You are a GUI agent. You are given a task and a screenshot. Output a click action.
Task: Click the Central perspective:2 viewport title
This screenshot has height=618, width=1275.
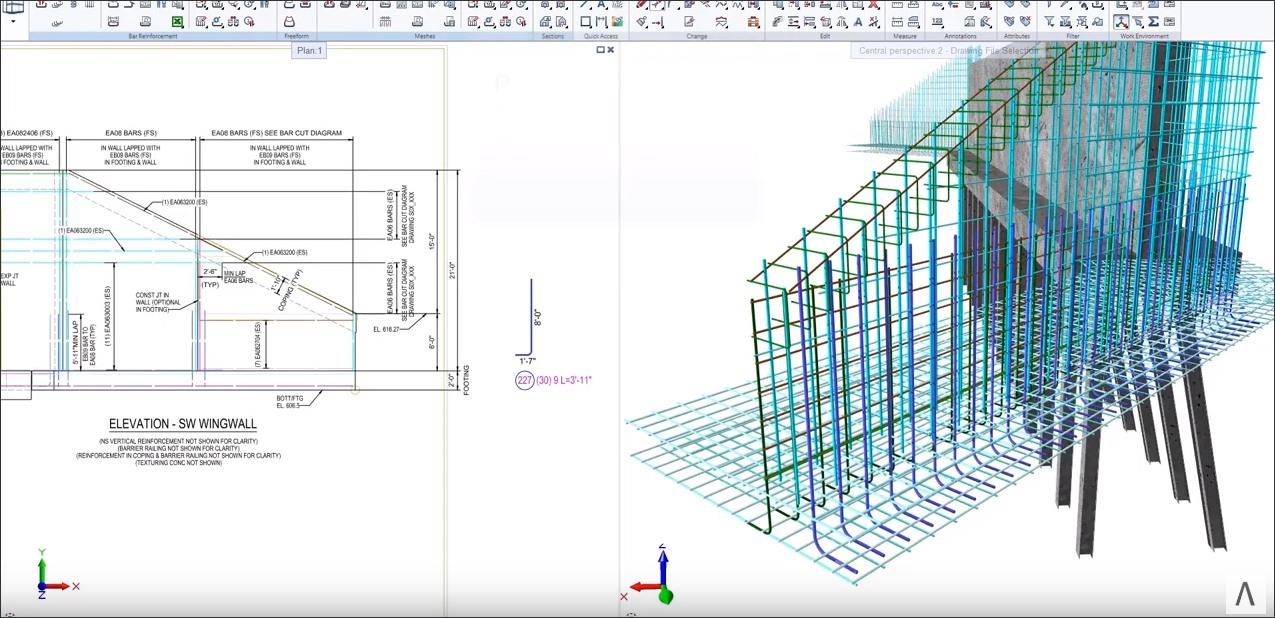[x=949, y=50]
